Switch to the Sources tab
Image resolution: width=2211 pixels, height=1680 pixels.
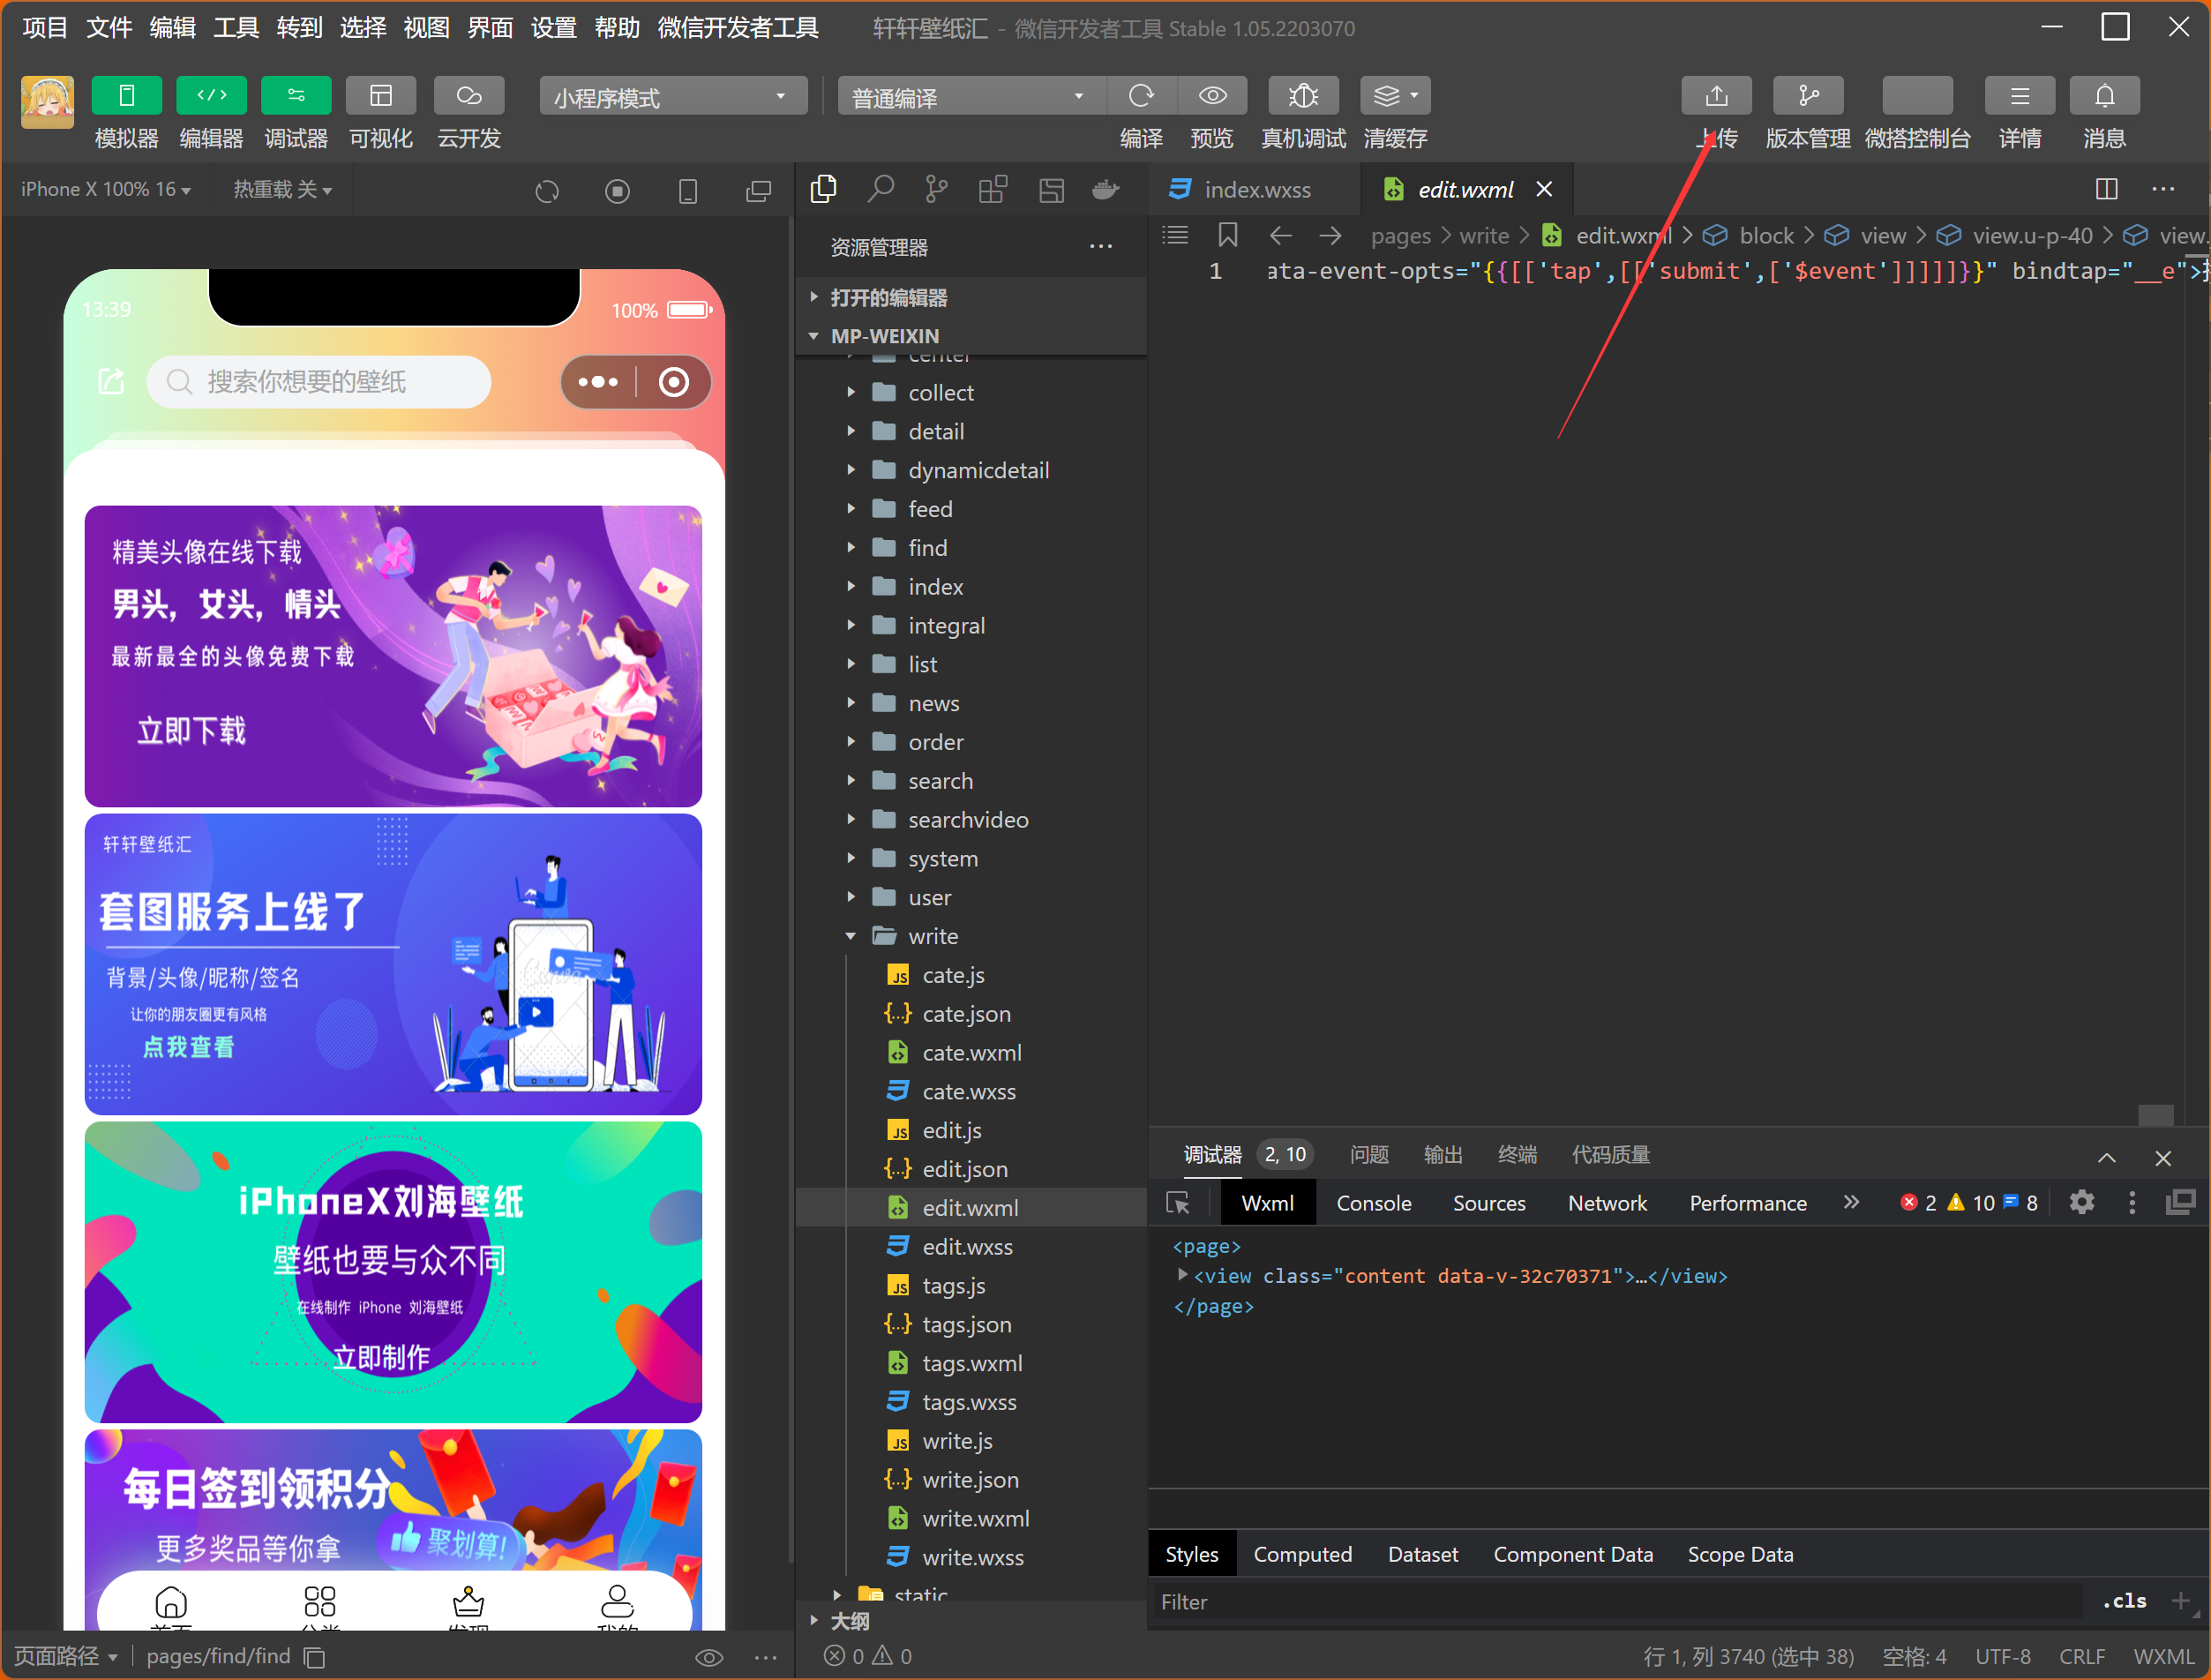[1489, 1203]
